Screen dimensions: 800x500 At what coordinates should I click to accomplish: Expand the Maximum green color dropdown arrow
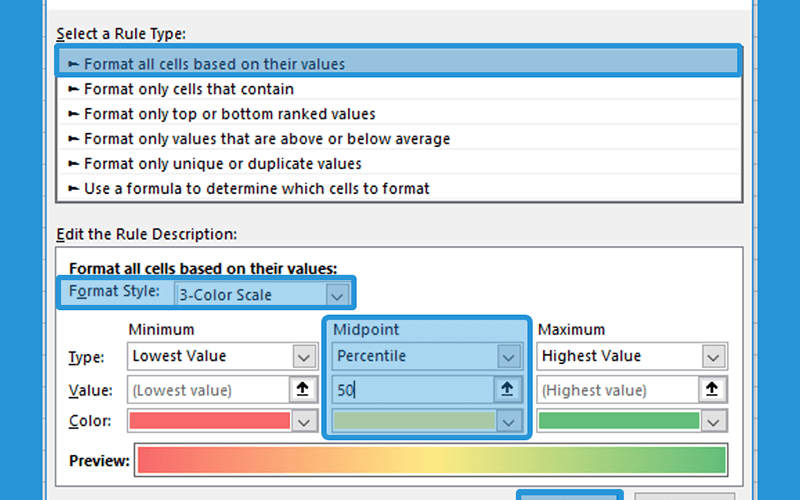(714, 421)
